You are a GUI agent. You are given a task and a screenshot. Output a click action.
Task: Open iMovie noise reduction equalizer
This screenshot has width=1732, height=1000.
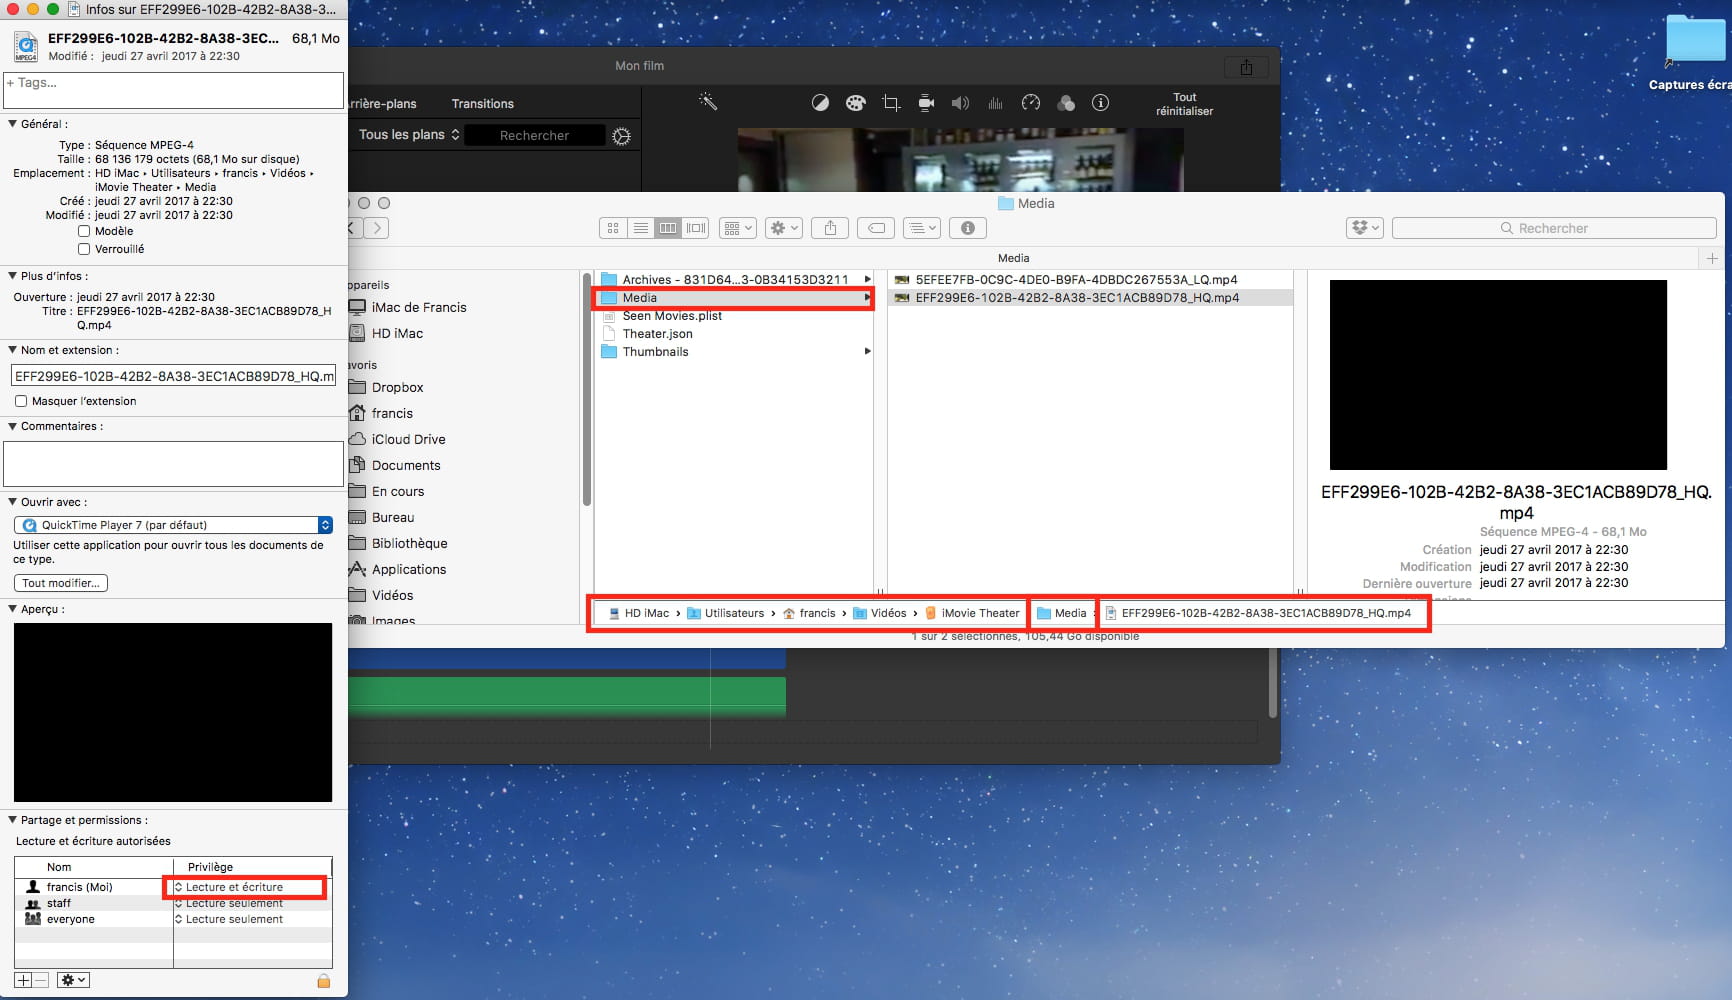coord(995,103)
